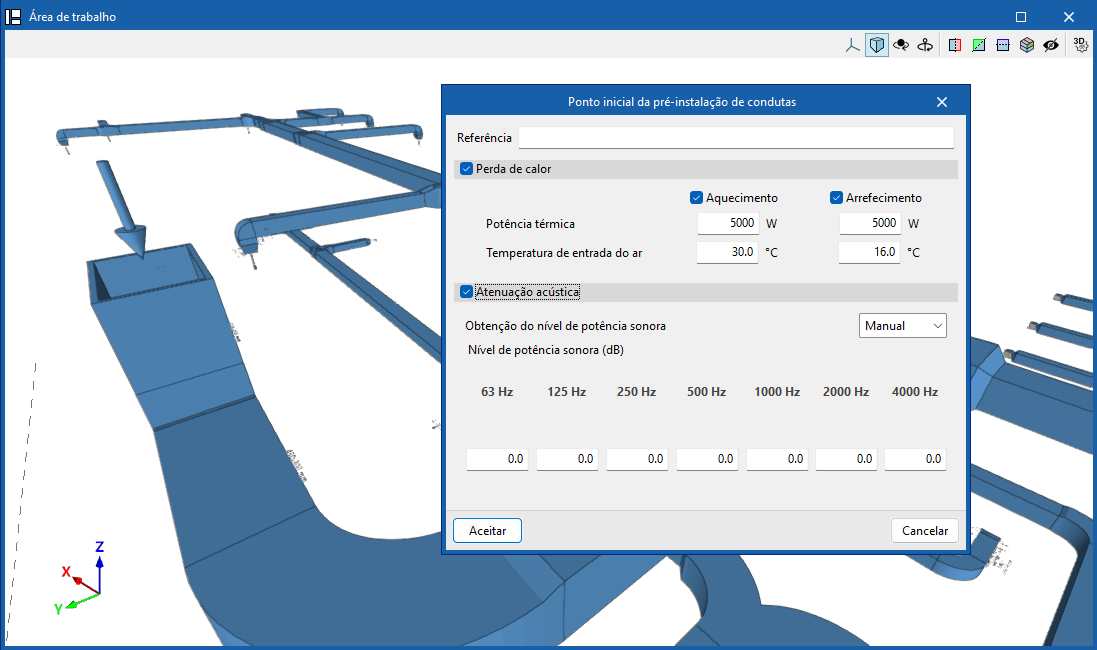The image size is (1097, 650).
Task: Close the Ponto inicial dialog with X
Action: (942, 102)
